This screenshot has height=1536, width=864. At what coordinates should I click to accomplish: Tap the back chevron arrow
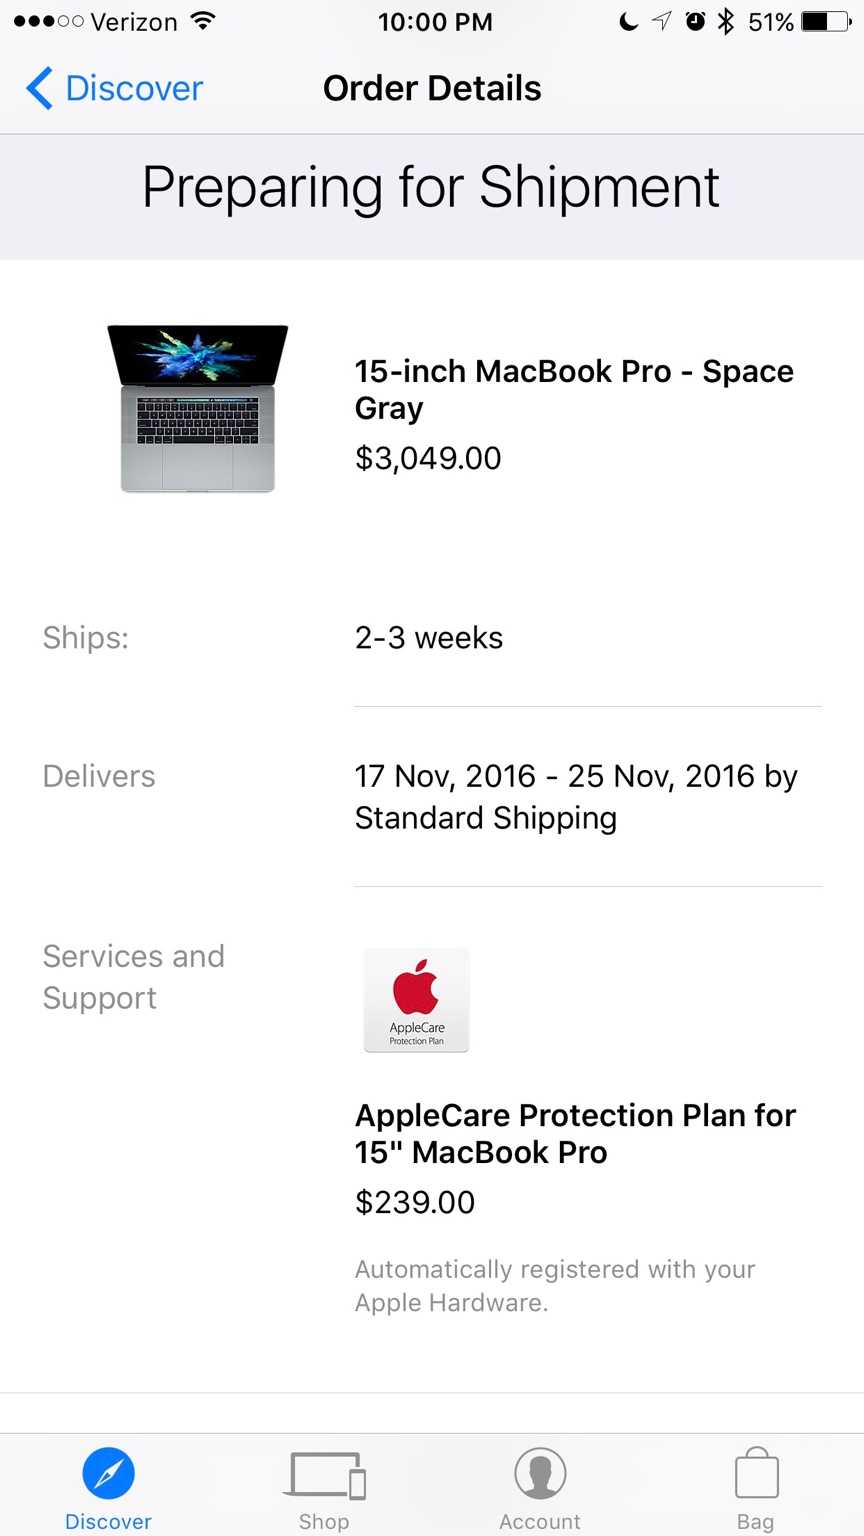(39, 88)
